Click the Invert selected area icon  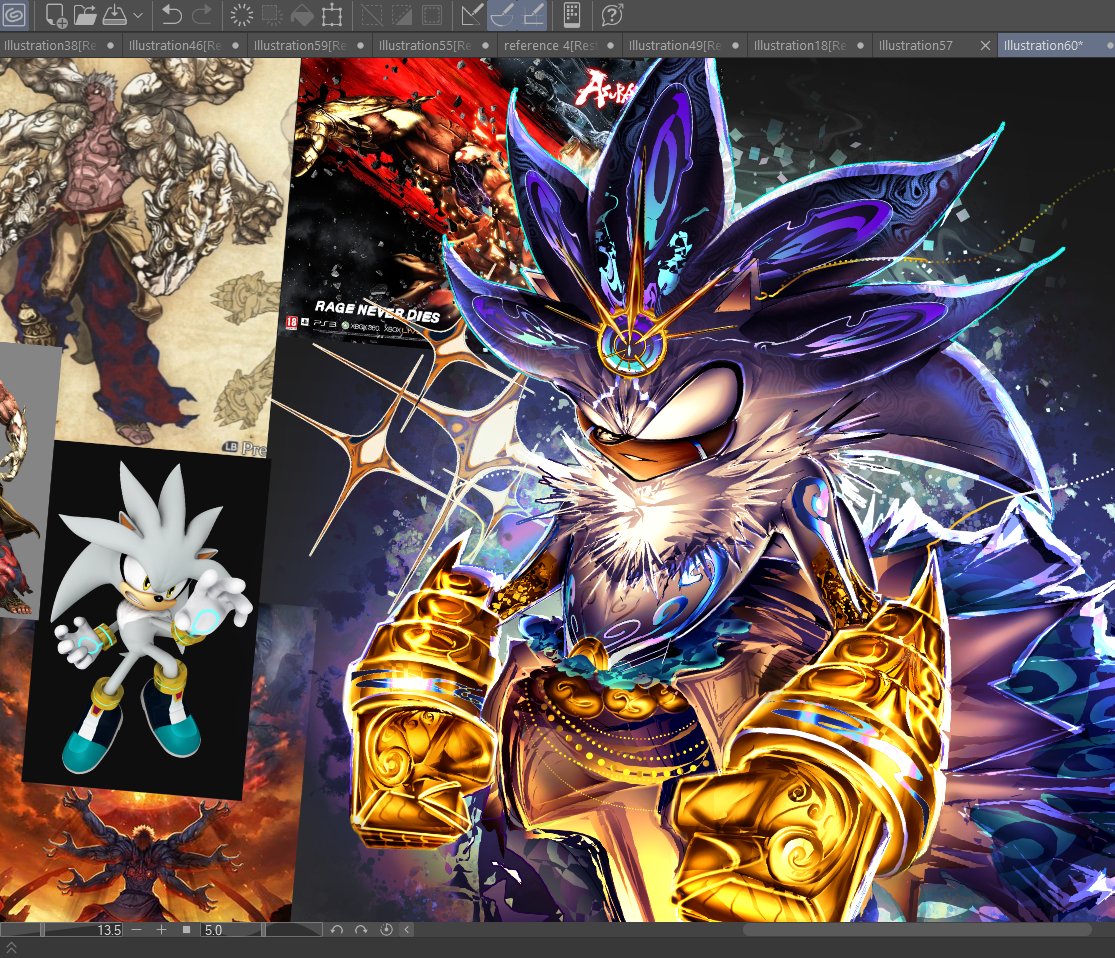[x=402, y=14]
